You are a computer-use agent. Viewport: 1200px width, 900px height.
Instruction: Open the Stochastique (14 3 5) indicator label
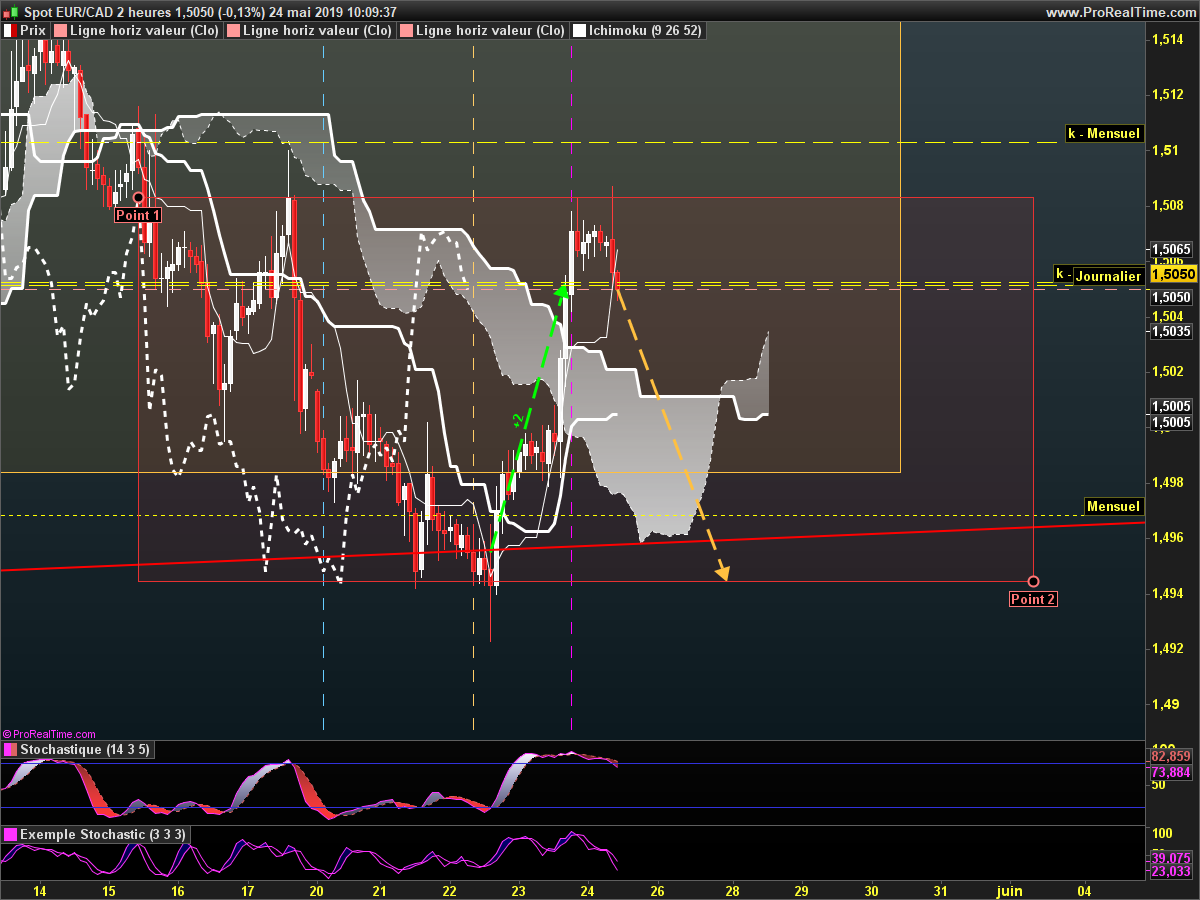tap(85, 749)
